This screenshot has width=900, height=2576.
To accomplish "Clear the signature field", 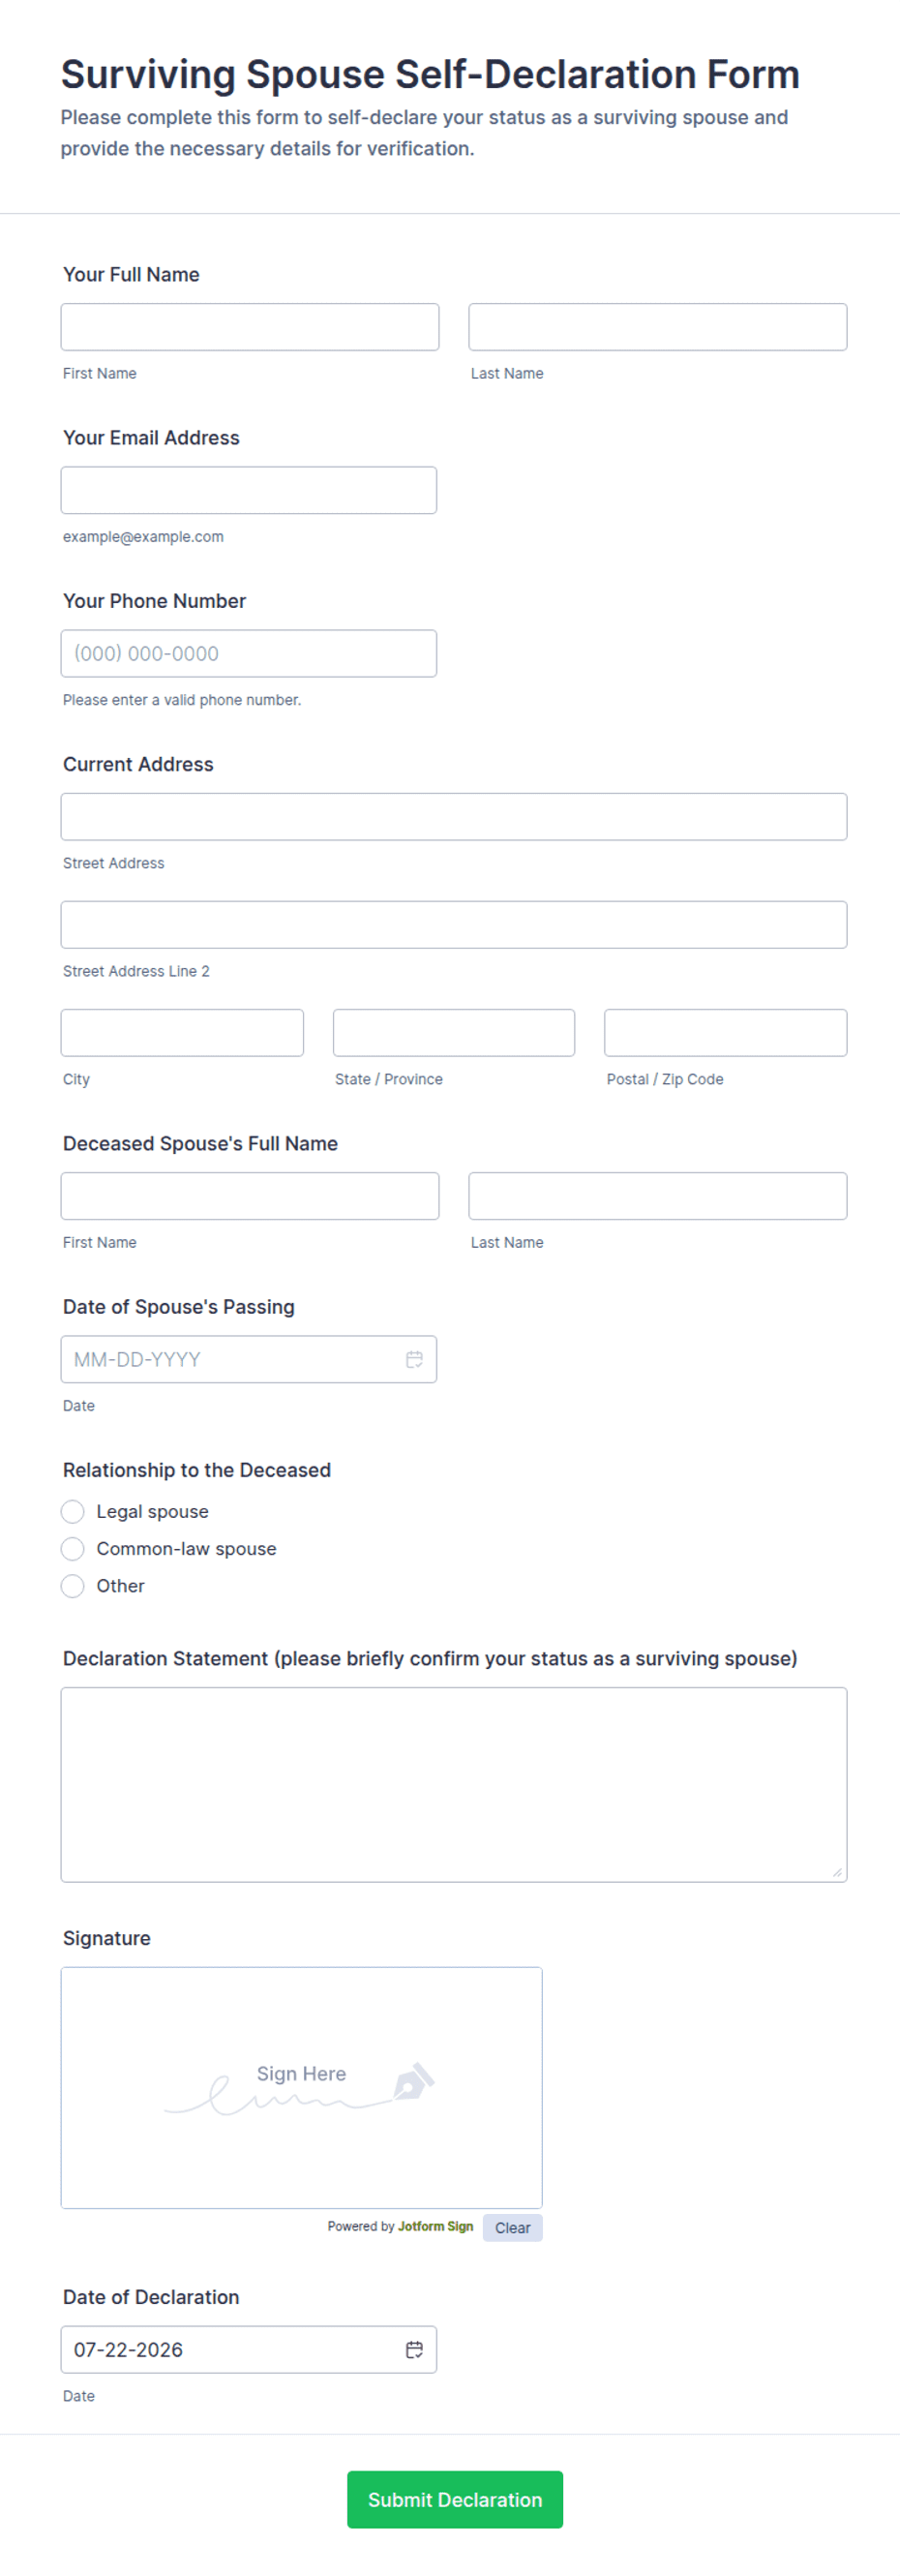I will point(512,2227).
